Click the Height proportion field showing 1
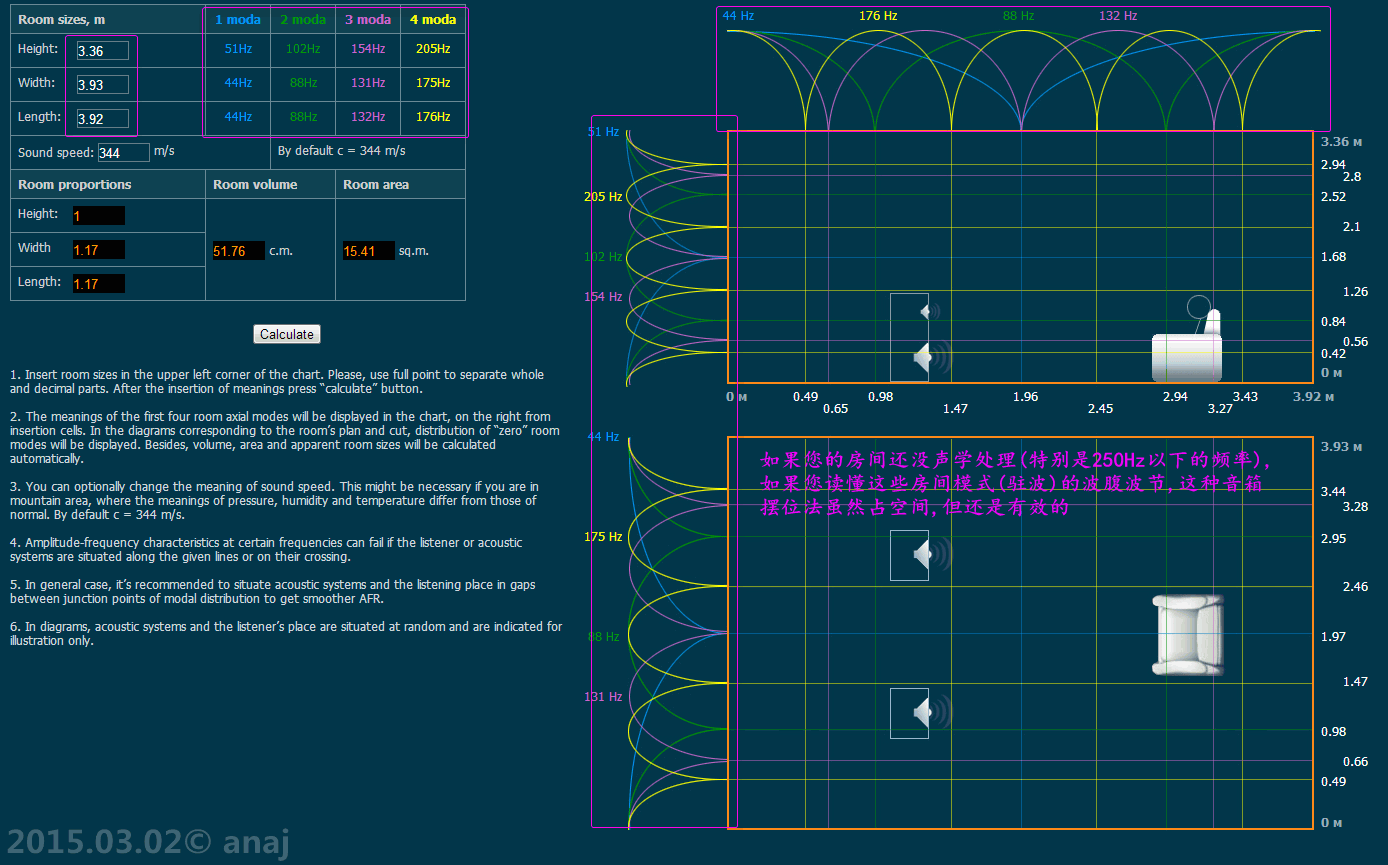This screenshot has height=865, width=1388. 98,215
